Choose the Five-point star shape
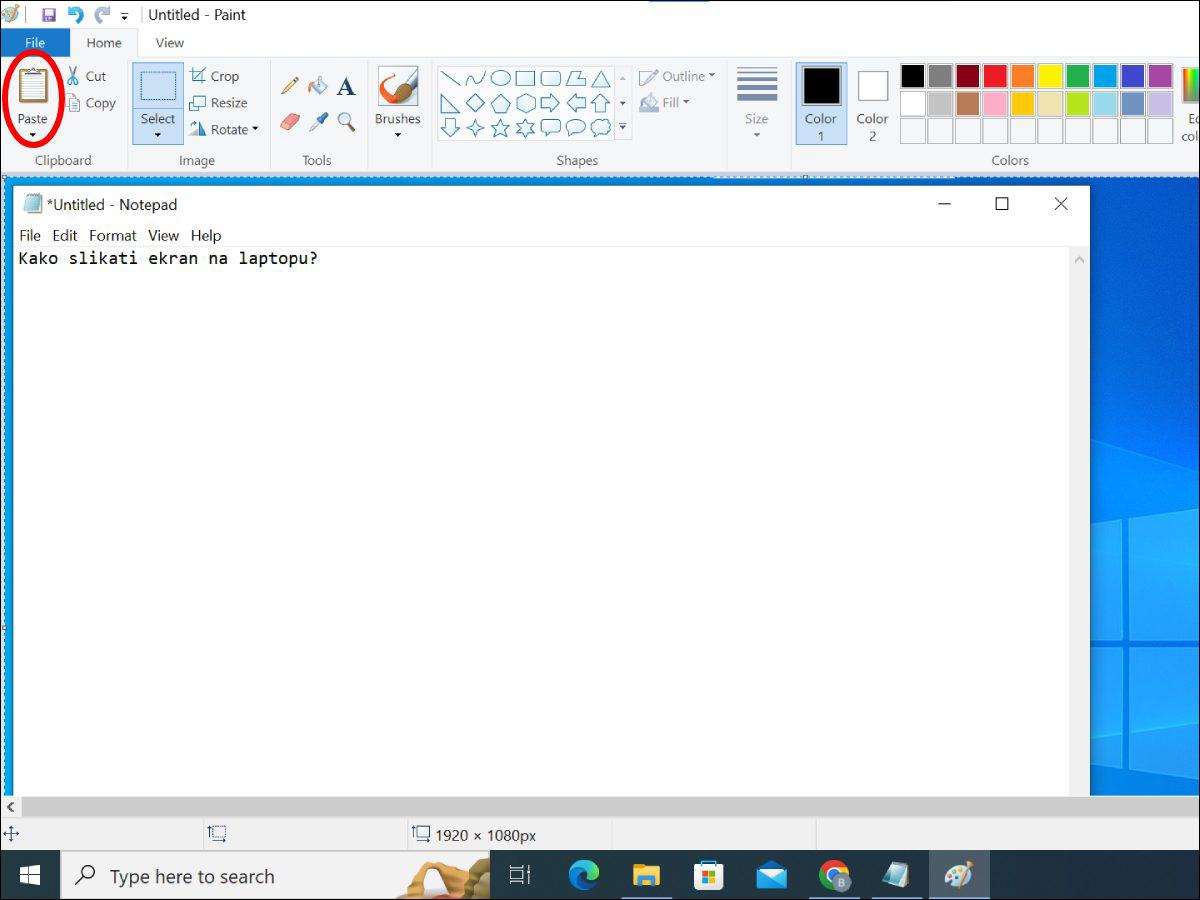The image size is (1200, 900). point(500,128)
